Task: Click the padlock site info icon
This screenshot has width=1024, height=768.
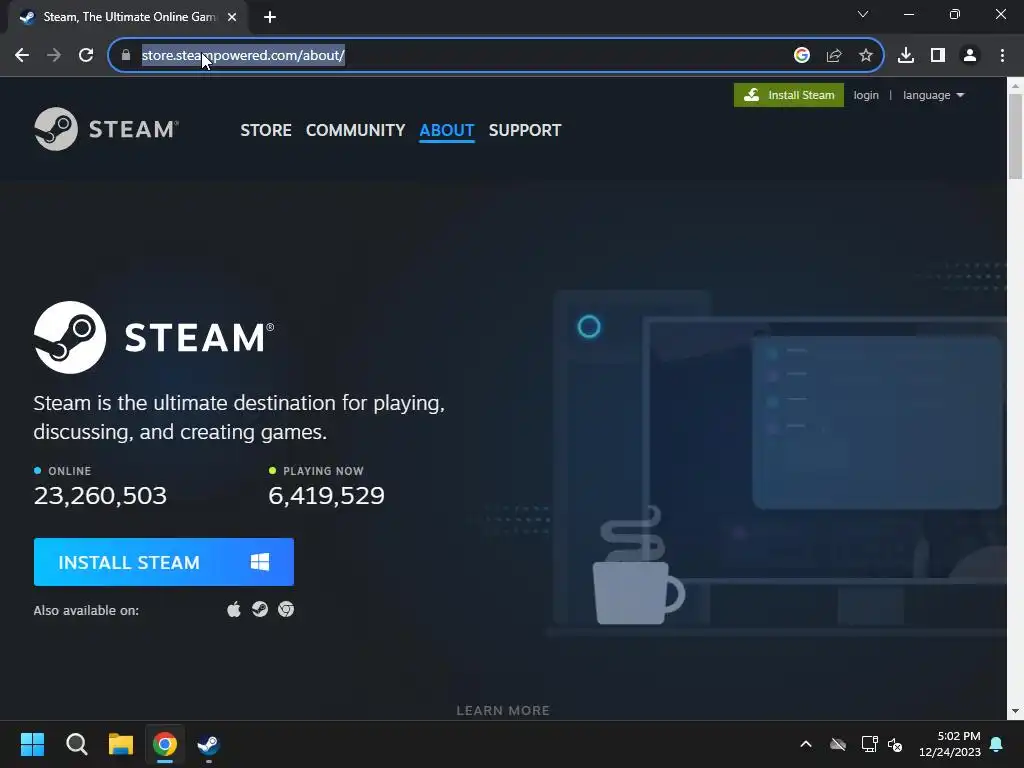Action: click(x=126, y=56)
